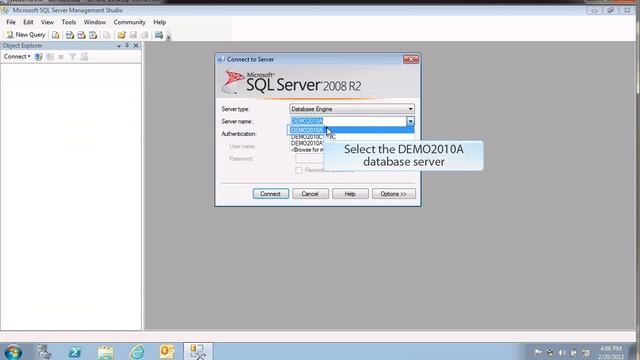Click the Save All icon in toolbar
Screen dimensions: 640x360
144,35
